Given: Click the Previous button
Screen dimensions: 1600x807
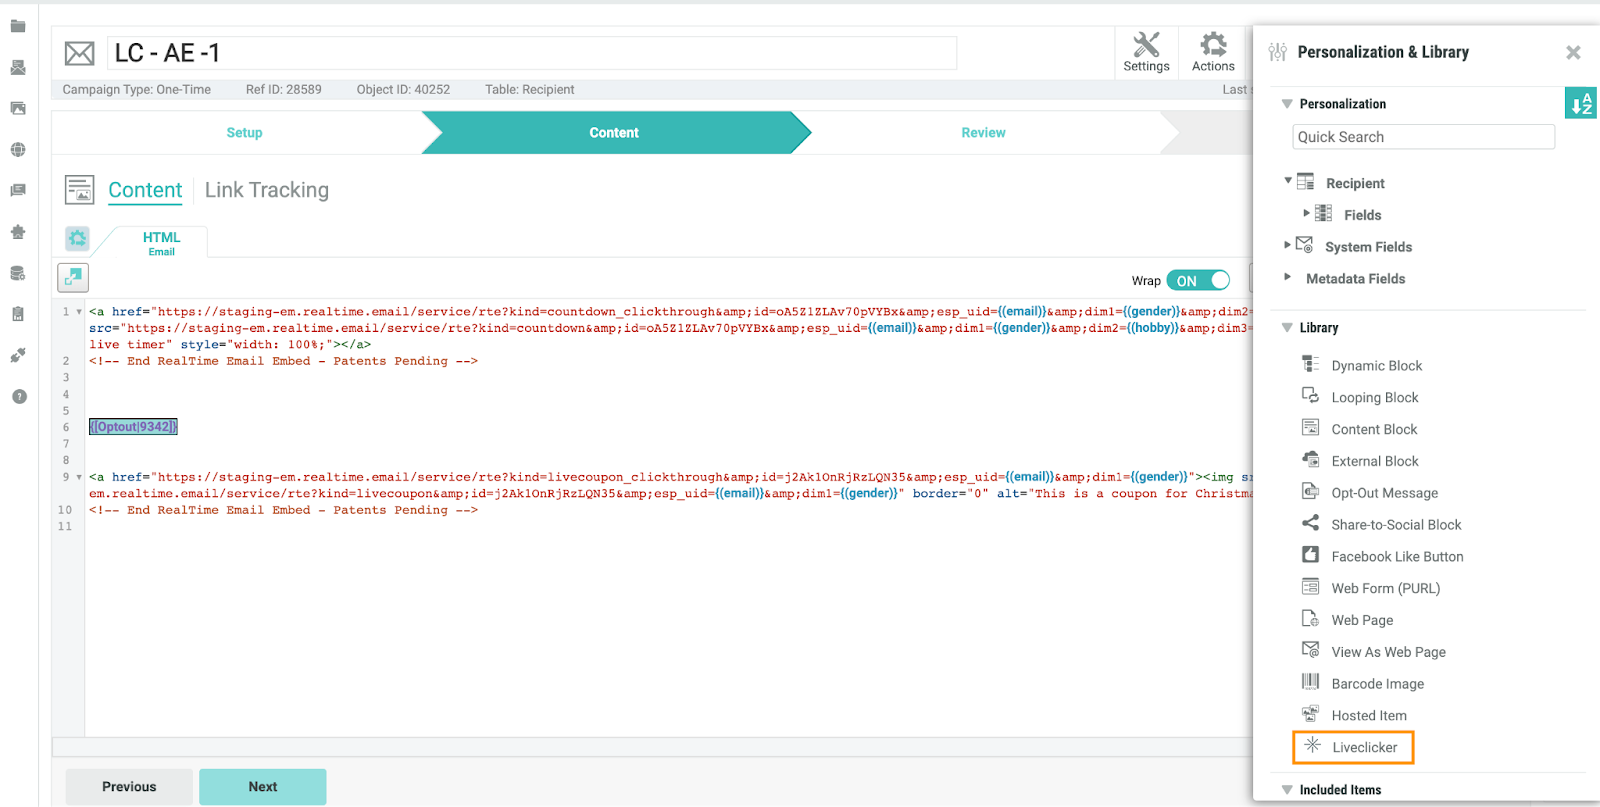Looking at the screenshot, I should point(129,787).
